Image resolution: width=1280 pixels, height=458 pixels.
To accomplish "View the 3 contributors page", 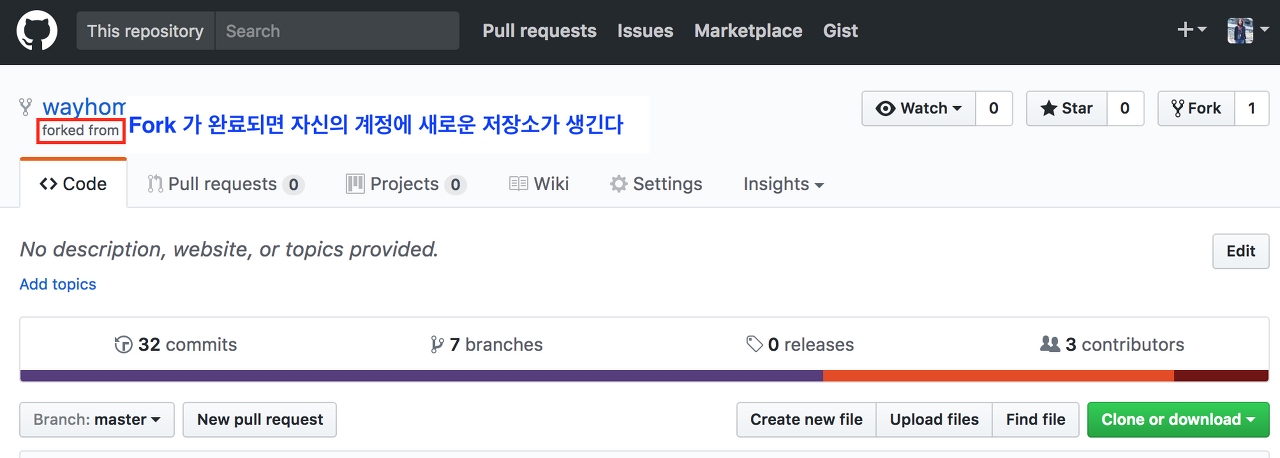I will [1112, 344].
